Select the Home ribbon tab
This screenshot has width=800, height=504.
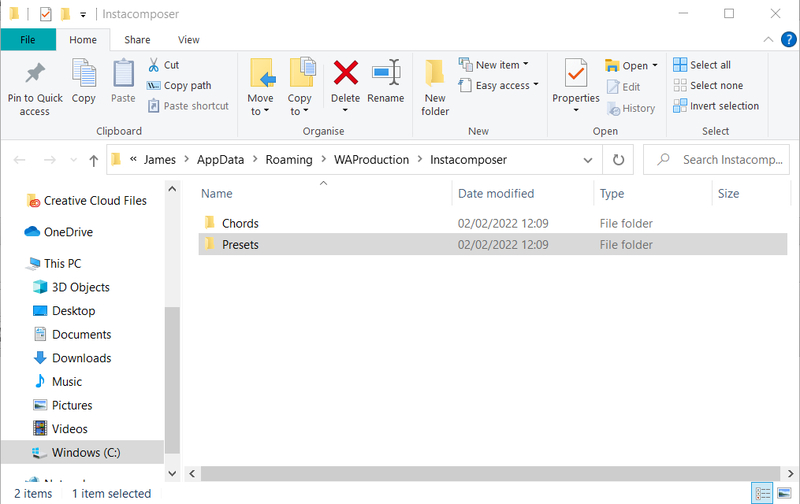point(83,39)
